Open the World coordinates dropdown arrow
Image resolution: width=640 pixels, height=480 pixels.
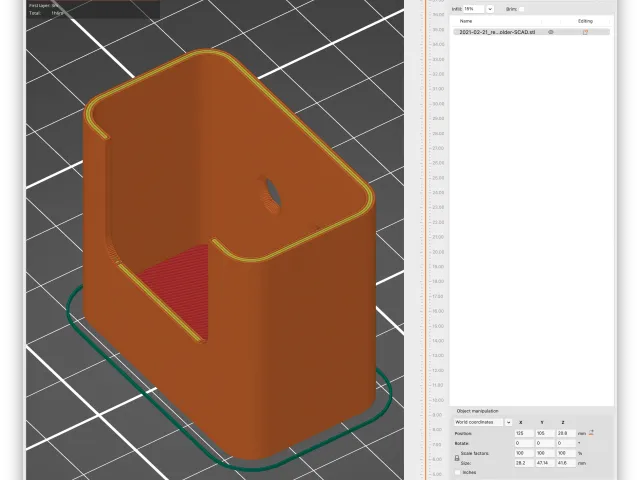508,422
